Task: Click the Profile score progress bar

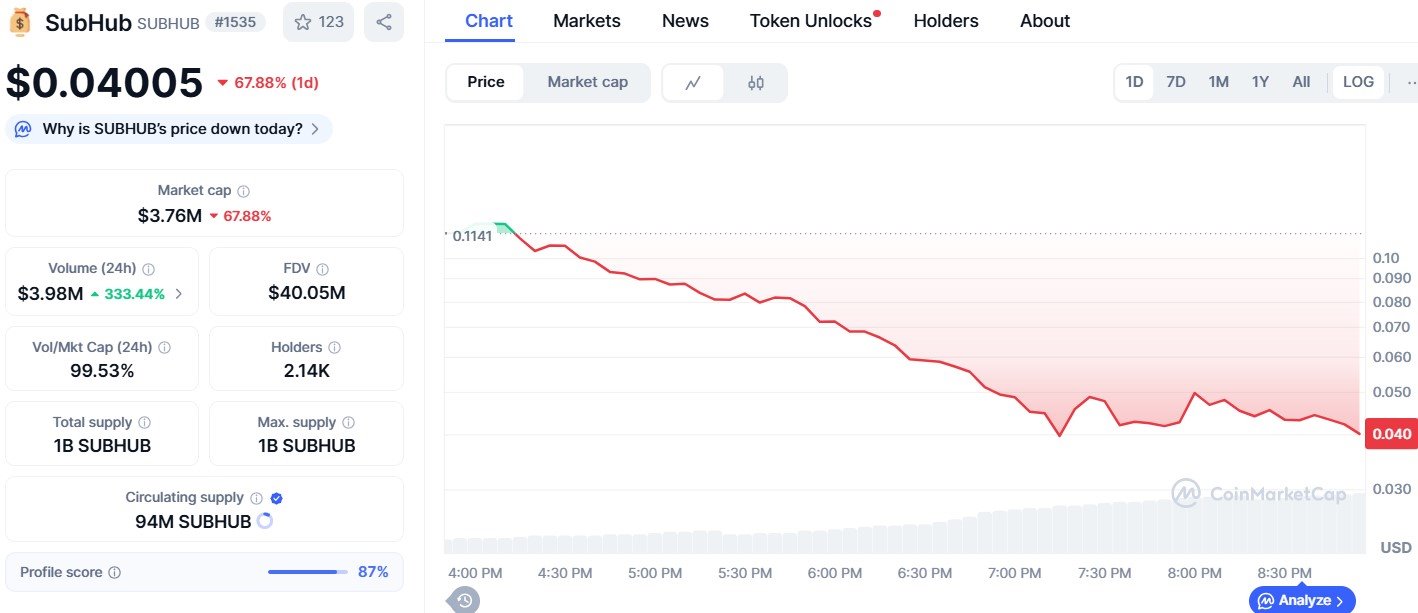Action: click(307, 572)
